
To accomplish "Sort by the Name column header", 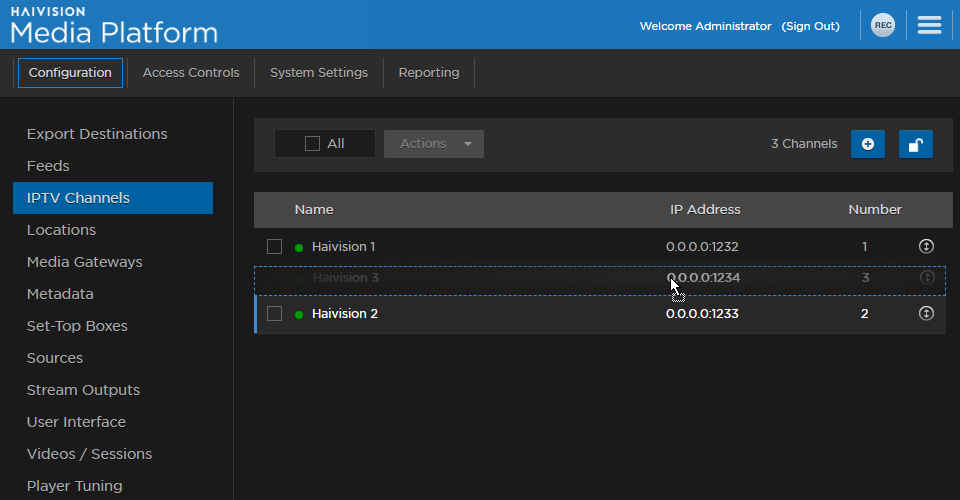I will click(x=314, y=210).
